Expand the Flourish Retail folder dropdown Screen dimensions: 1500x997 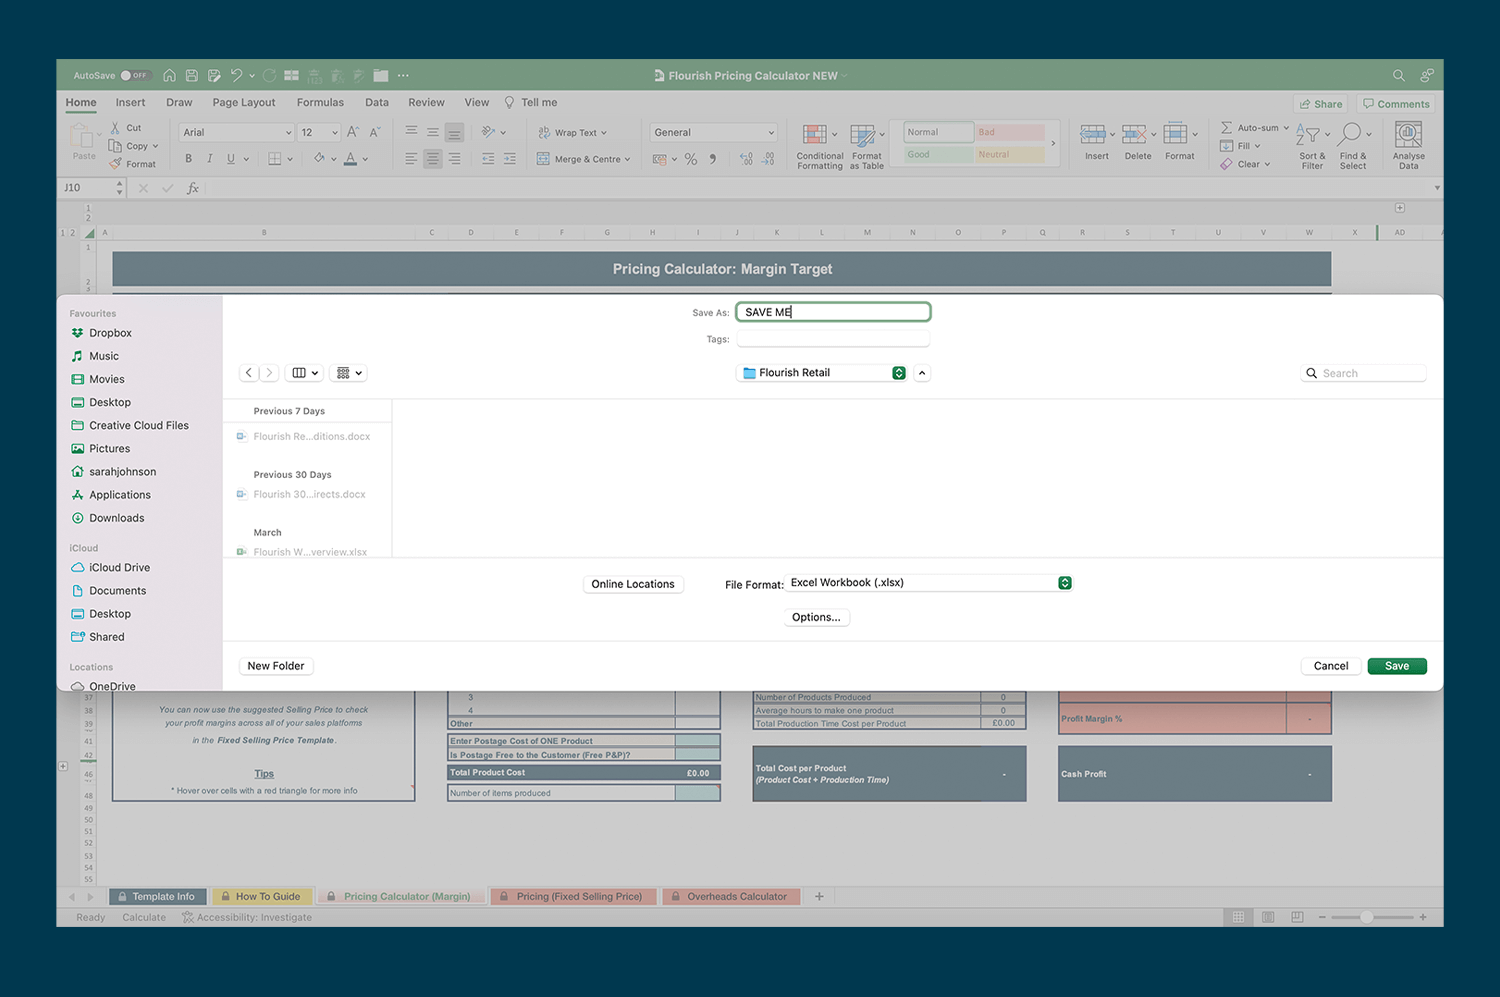(x=898, y=372)
